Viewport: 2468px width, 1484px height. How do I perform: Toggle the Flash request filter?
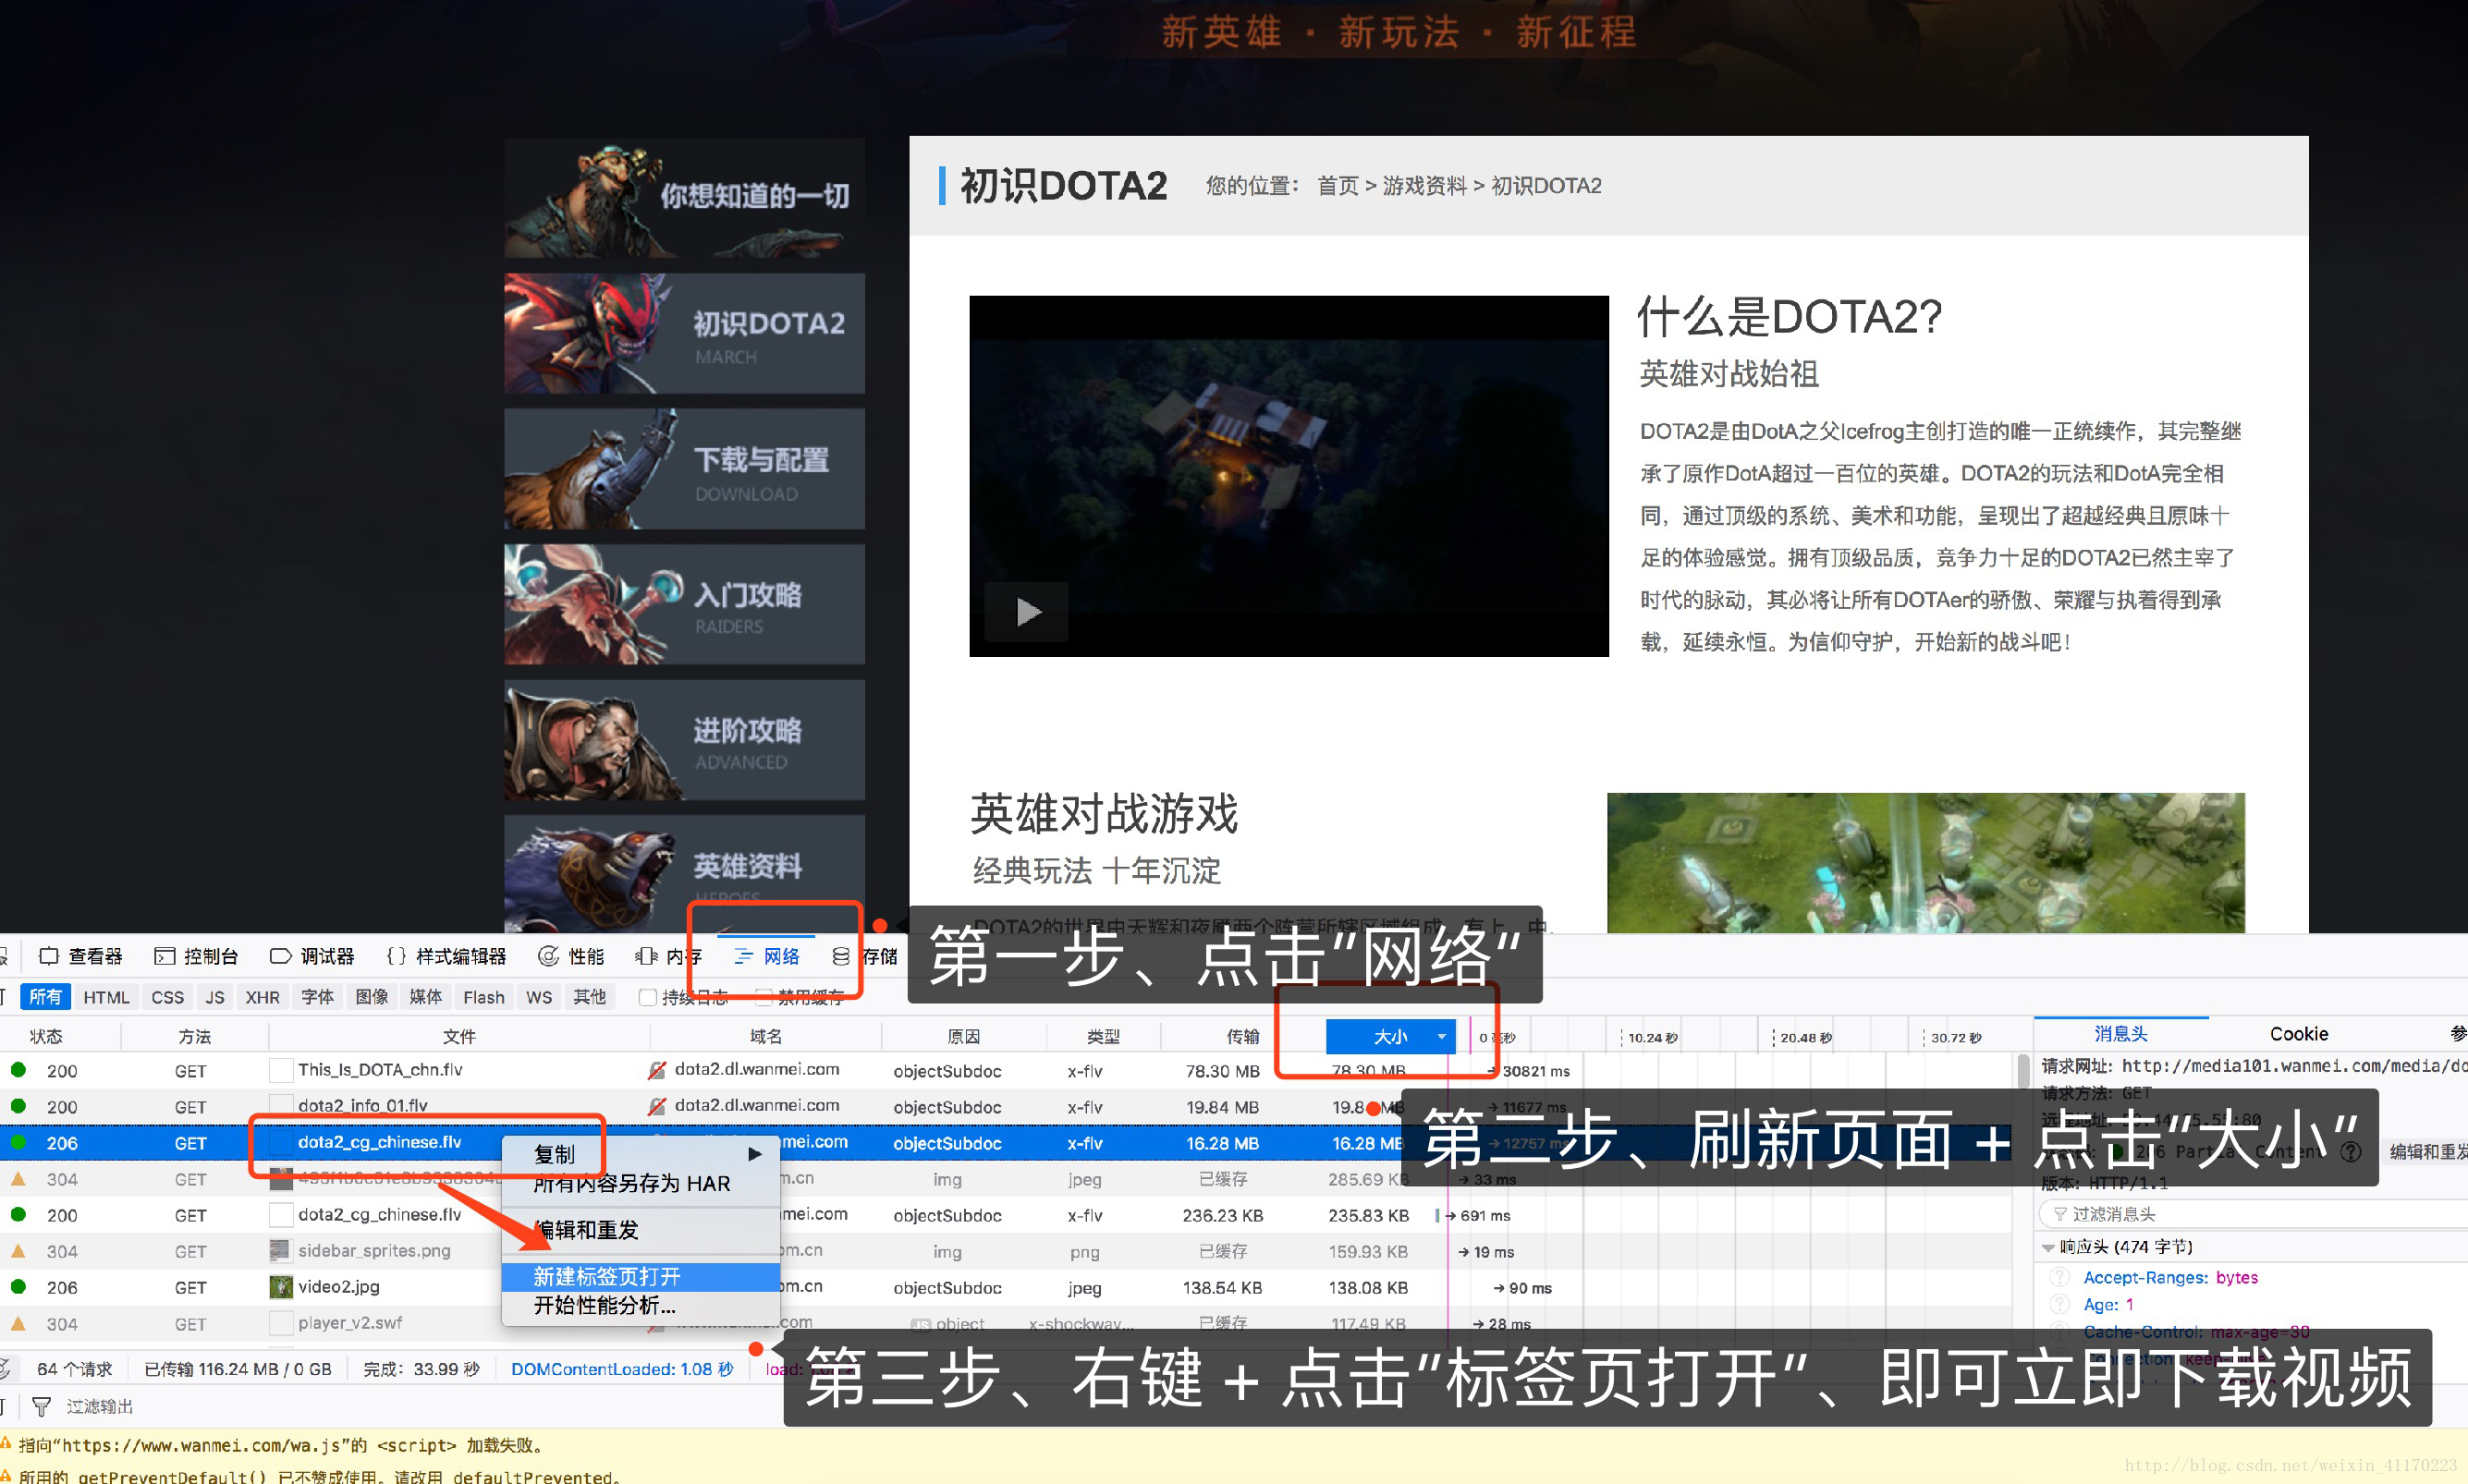[x=484, y=997]
